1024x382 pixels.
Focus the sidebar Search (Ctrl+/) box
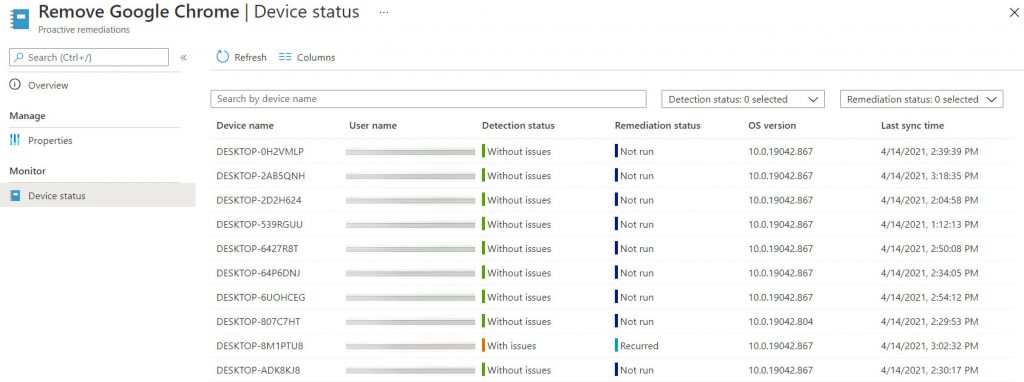(89, 57)
